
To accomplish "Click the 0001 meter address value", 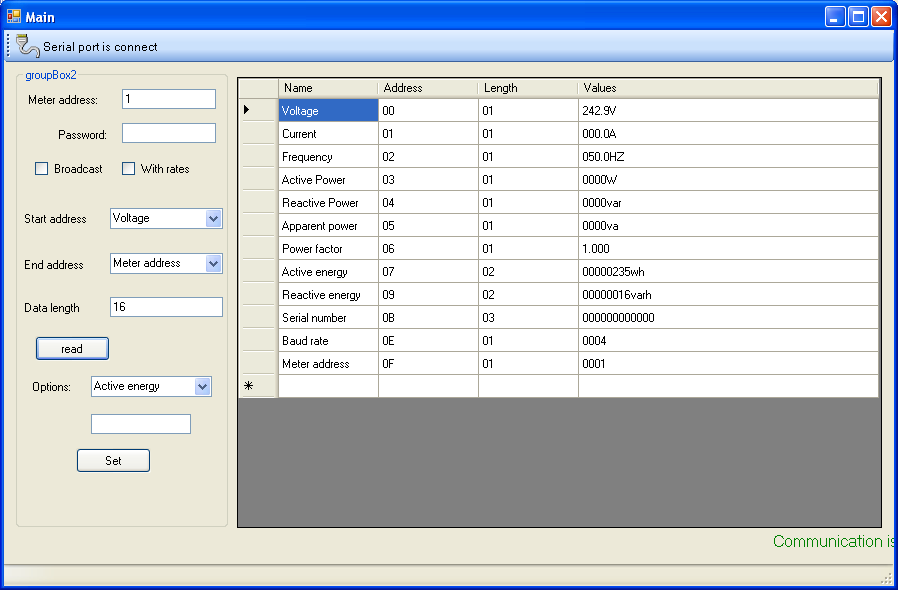I will point(728,363).
